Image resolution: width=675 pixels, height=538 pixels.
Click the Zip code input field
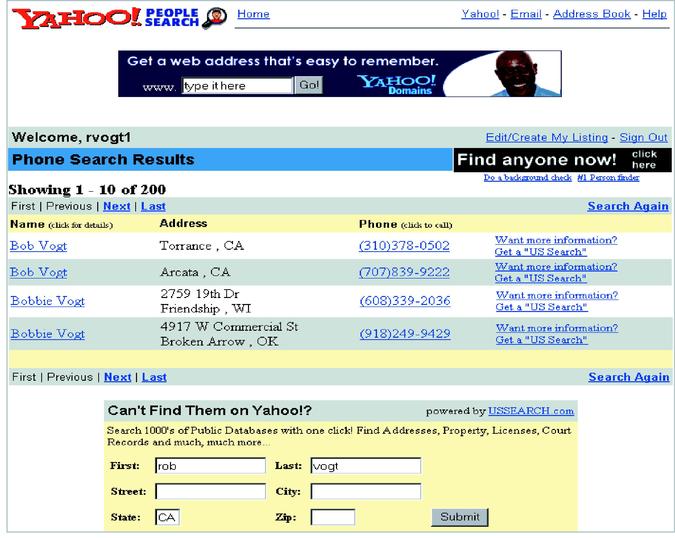pos(333,517)
